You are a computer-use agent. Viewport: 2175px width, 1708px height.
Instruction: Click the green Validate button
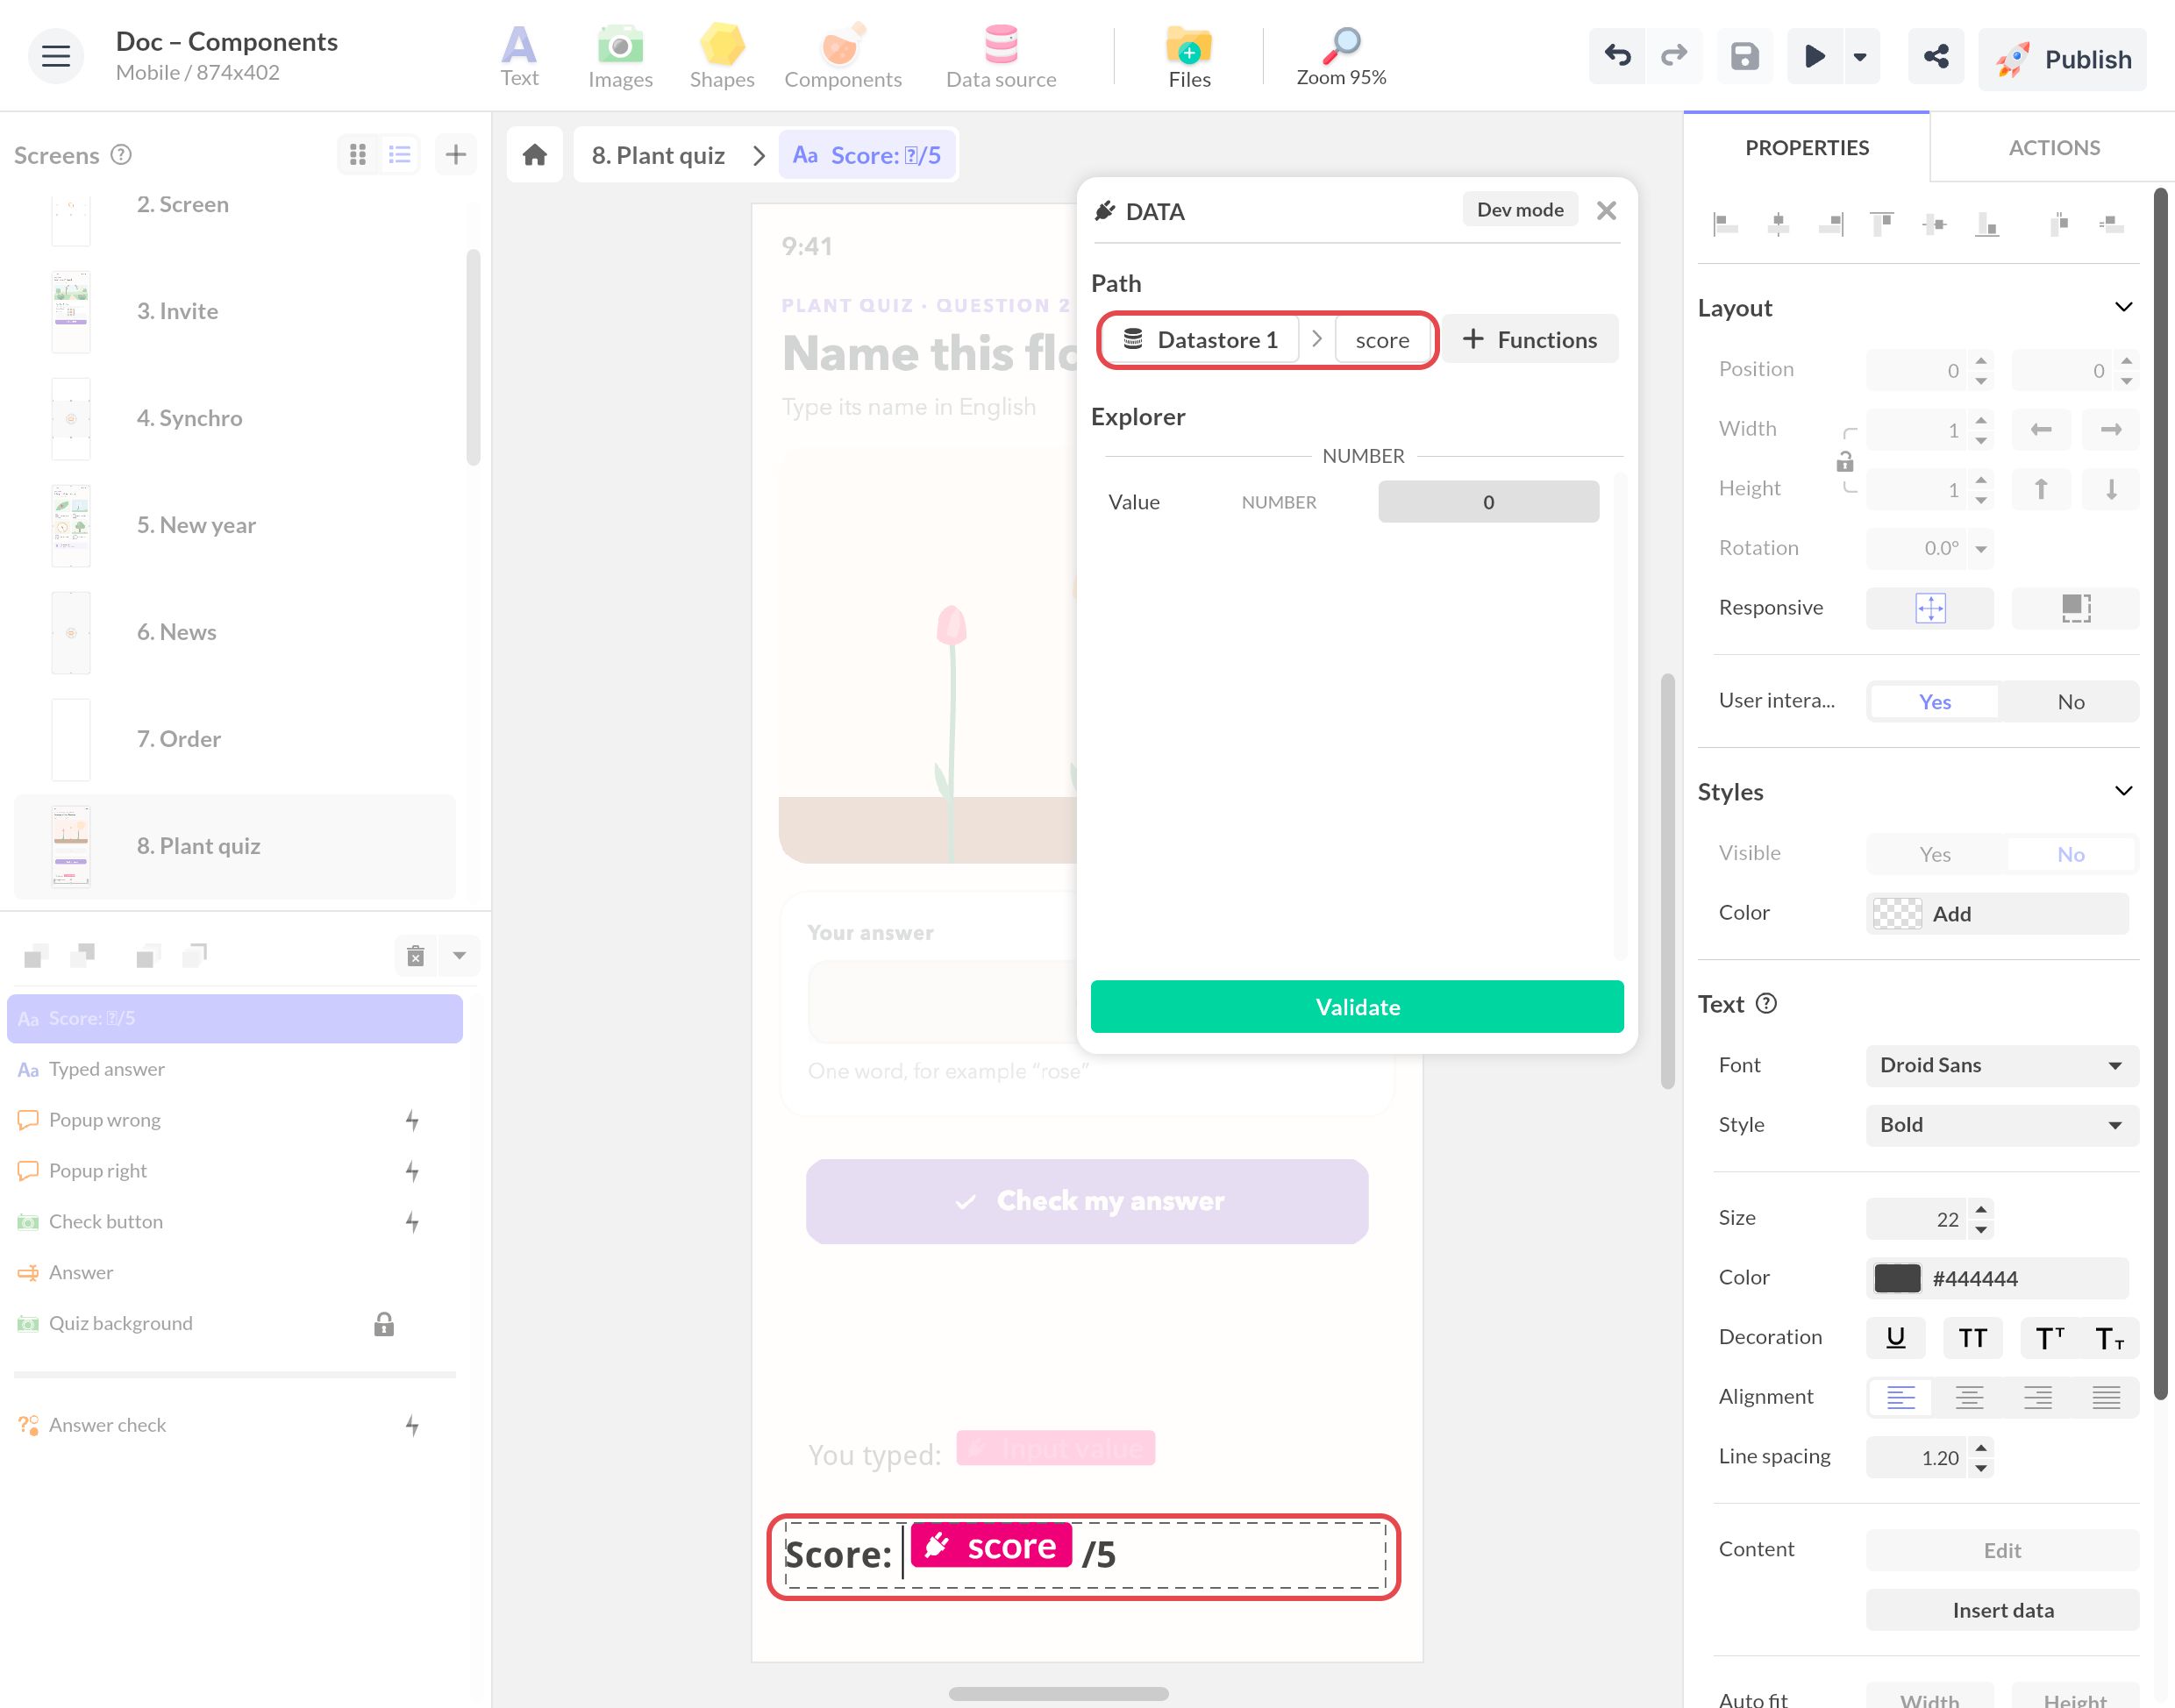(1356, 1007)
